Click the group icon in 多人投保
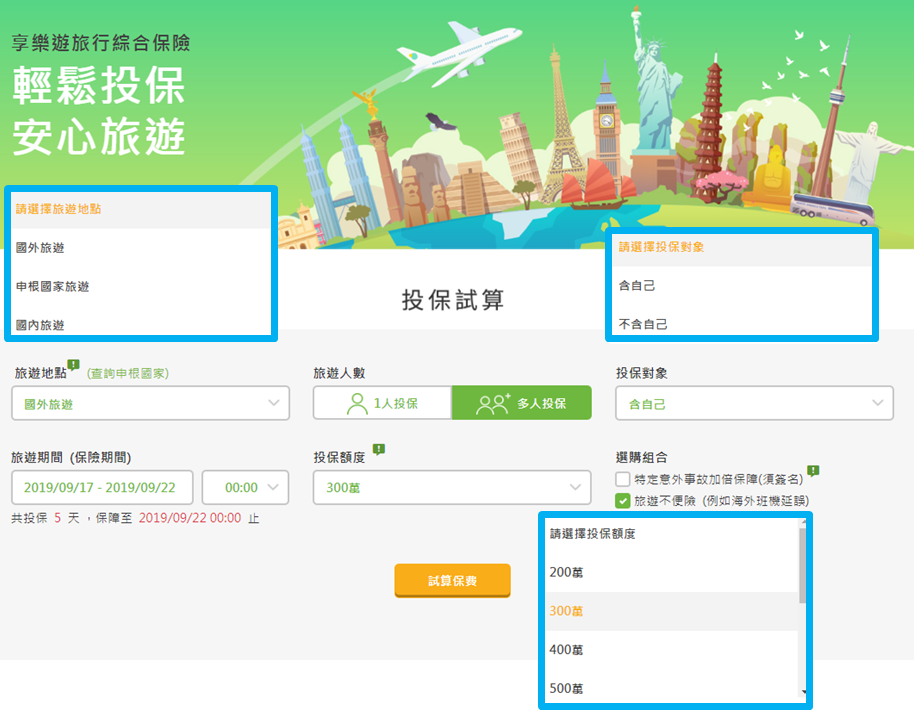Image resolution: width=915 pixels, height=725 pixels. pyautogui.click(x=493, y=403)
